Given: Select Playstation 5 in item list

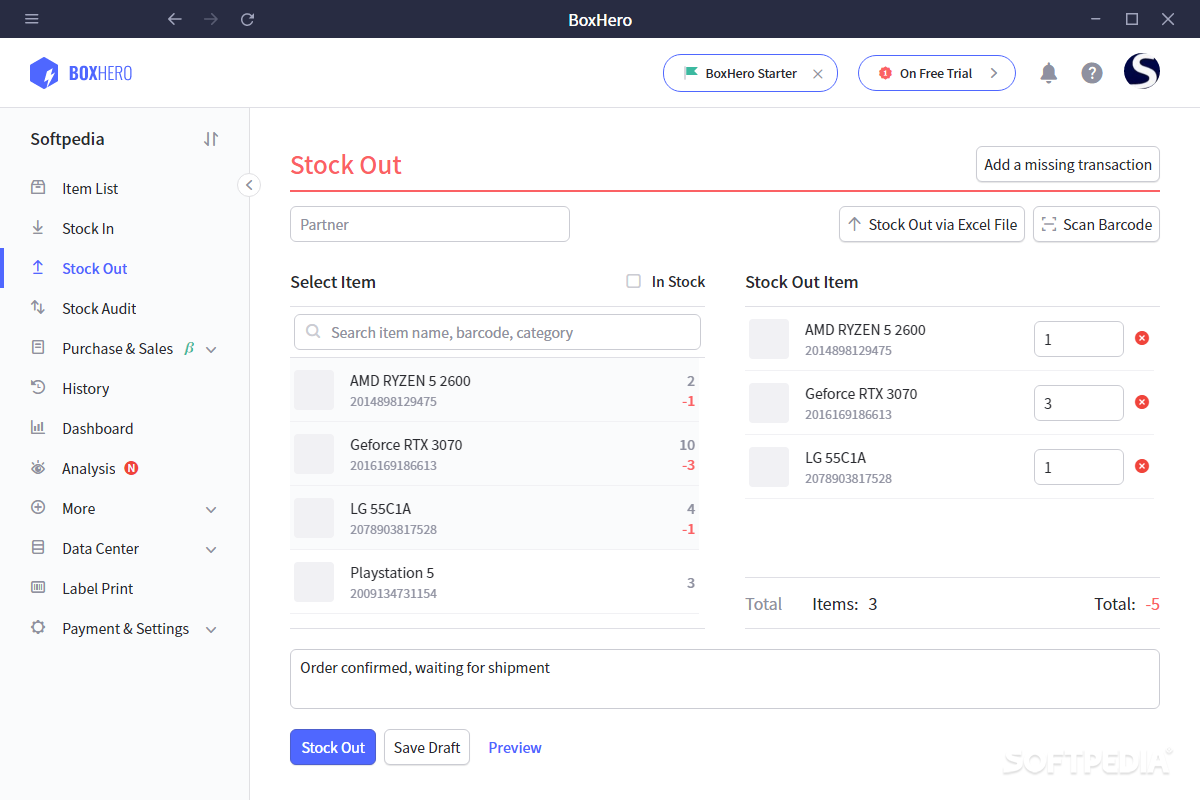Looking at the screenshot, I should [495, 582].
